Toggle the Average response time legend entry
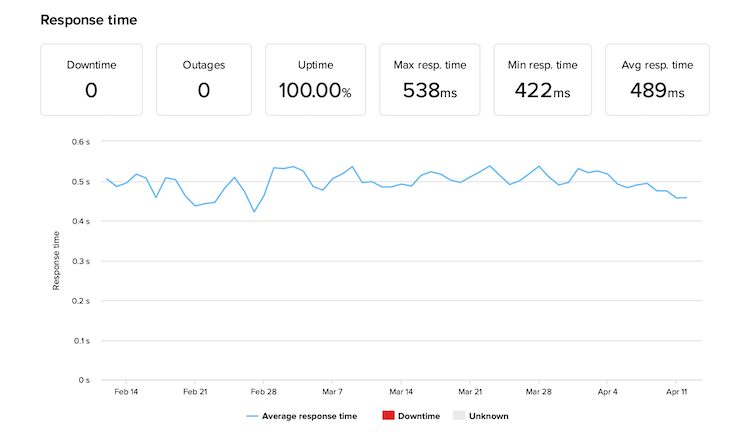Image resolution: width=750 pixels, height=432 pixels. pyautogui.click(x=309, y=416)
